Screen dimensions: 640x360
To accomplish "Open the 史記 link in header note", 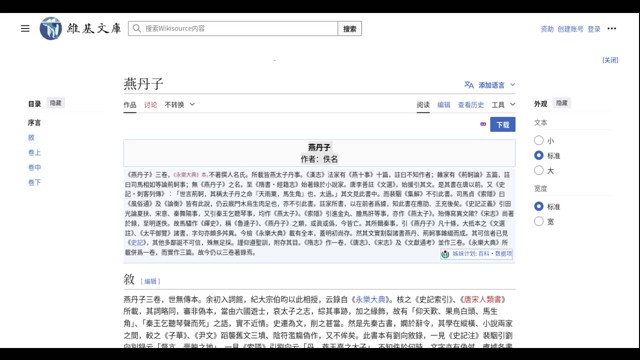I will coord(137,243).
